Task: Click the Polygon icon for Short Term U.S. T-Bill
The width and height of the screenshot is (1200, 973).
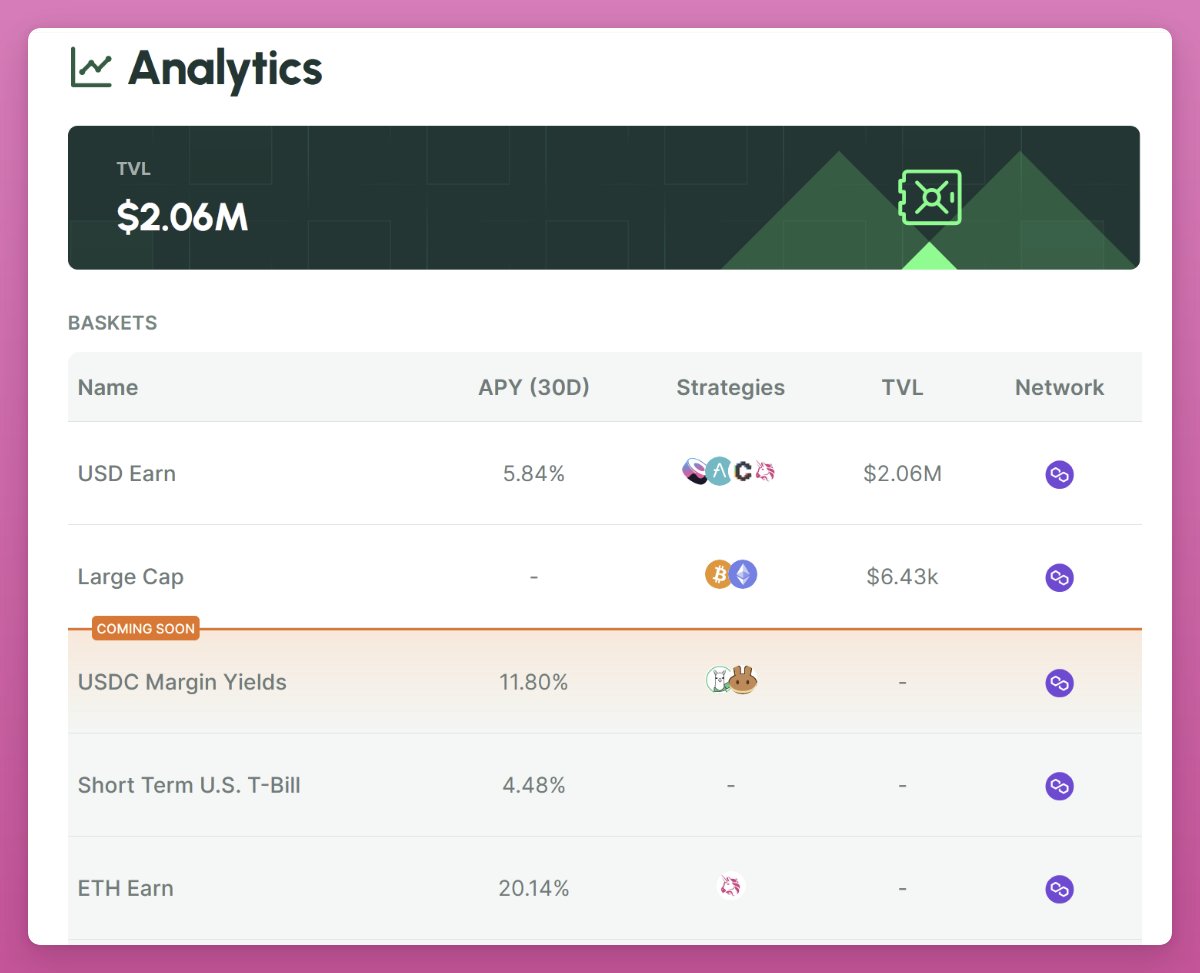Action: tap(1059, 786)
